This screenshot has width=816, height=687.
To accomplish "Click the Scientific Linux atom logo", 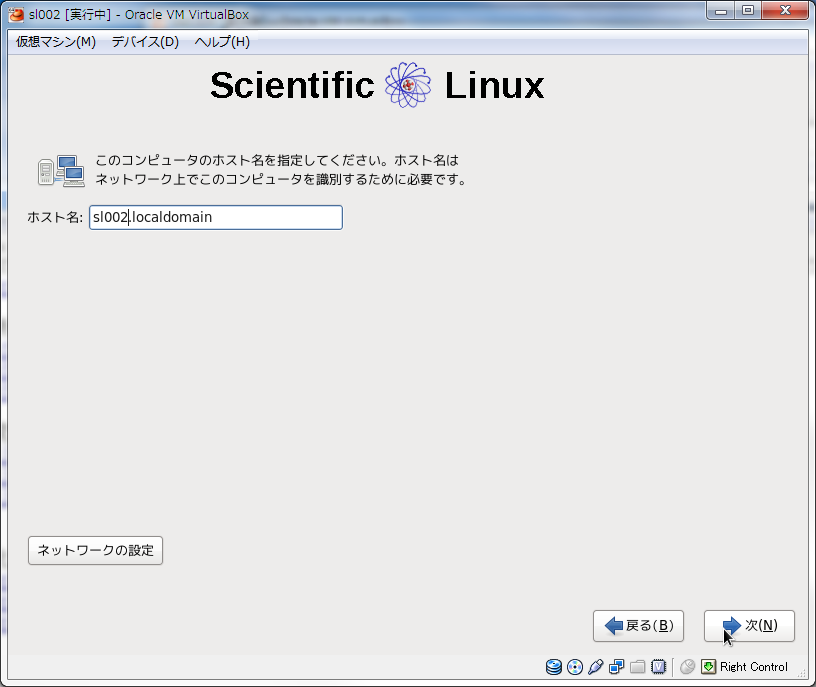I will (x=408, y=85).
